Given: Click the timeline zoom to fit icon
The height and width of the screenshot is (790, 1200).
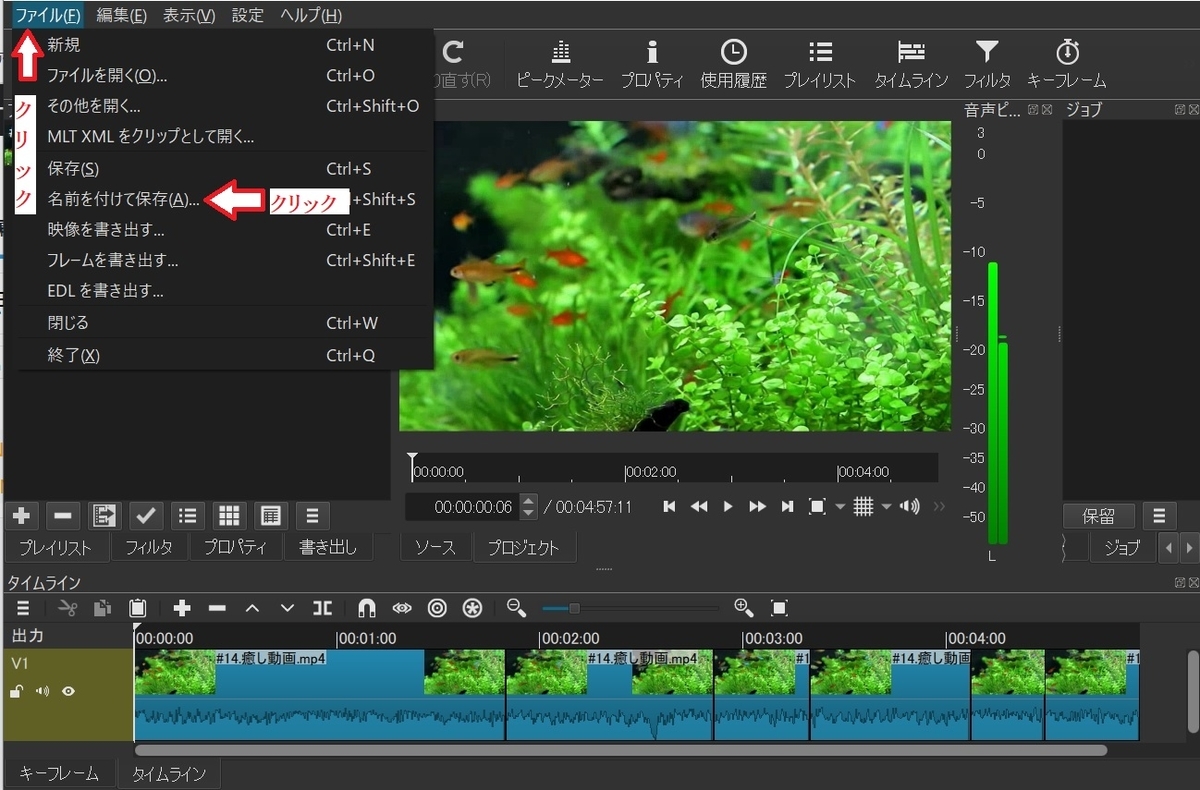Looking at the screenshot, I should [x=779, y=608].
